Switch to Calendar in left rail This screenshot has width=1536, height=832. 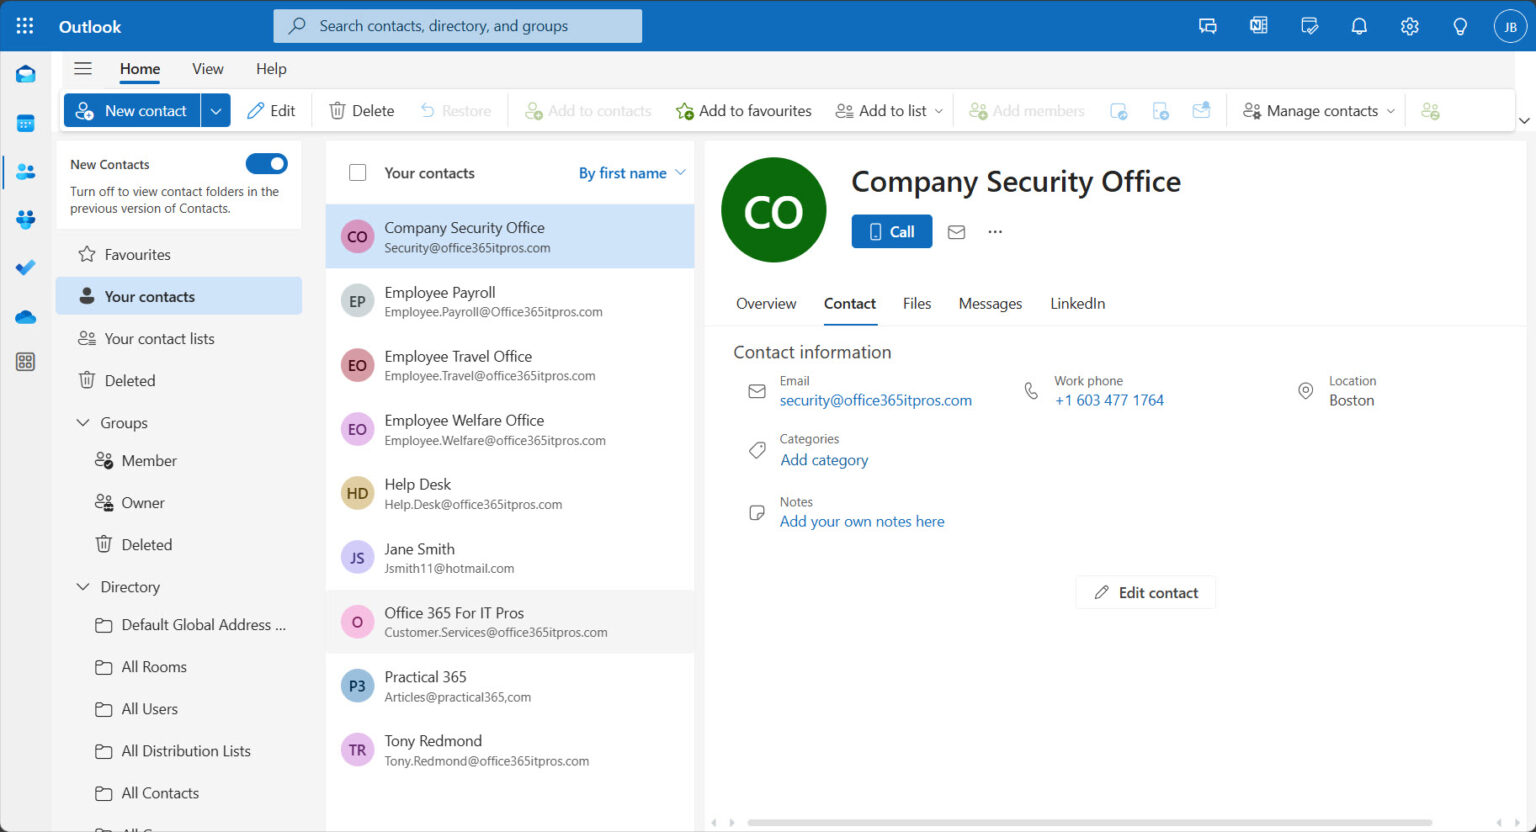(x=26, y=124)
